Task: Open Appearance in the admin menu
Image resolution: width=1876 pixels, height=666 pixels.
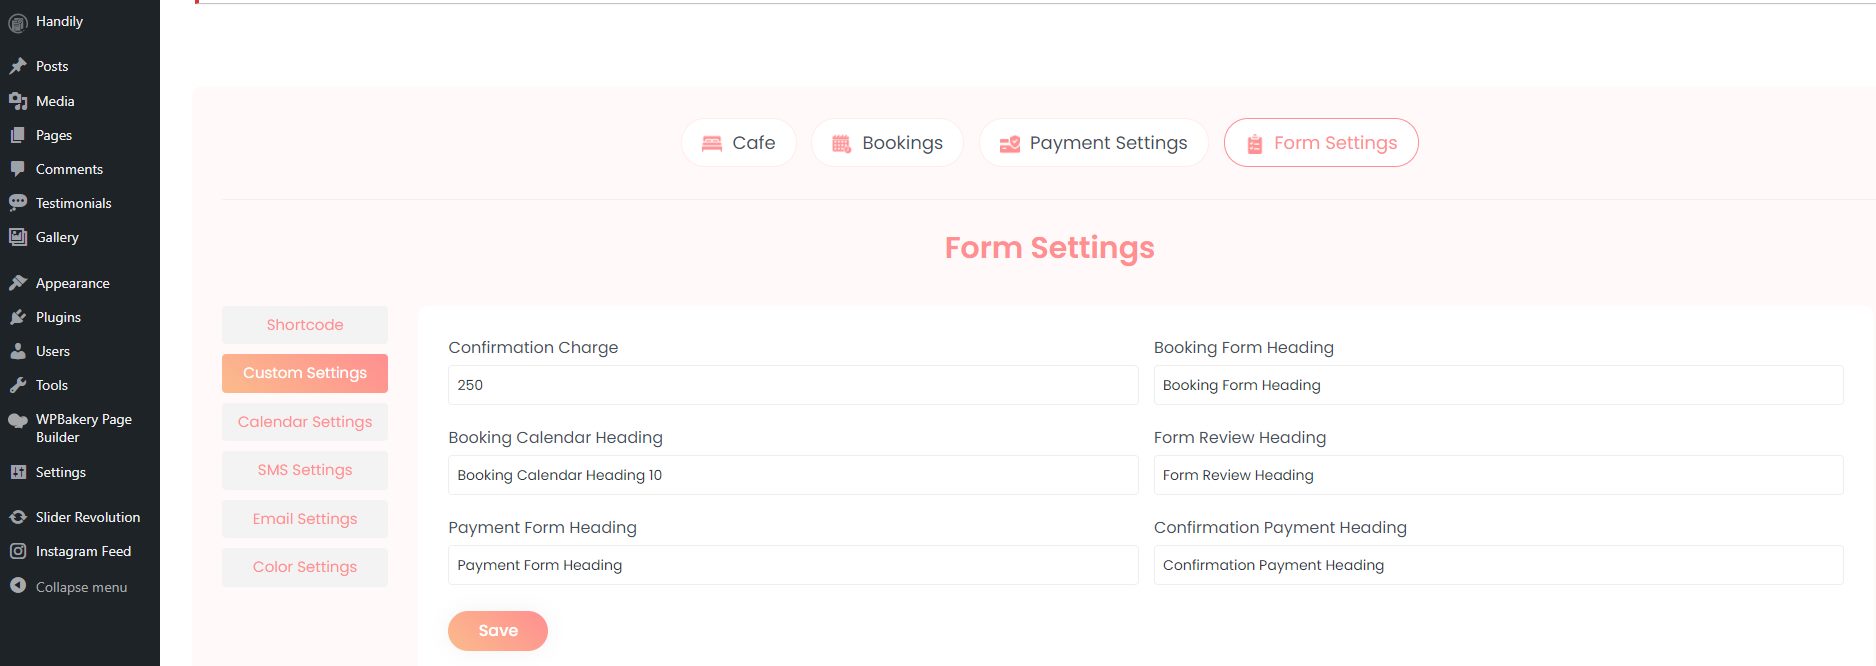Action: [72, 283]
